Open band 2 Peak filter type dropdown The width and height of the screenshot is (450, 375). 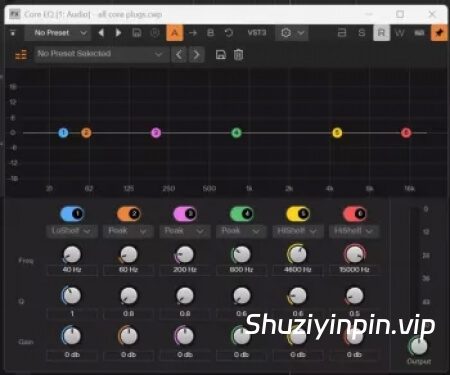point(129,231)
